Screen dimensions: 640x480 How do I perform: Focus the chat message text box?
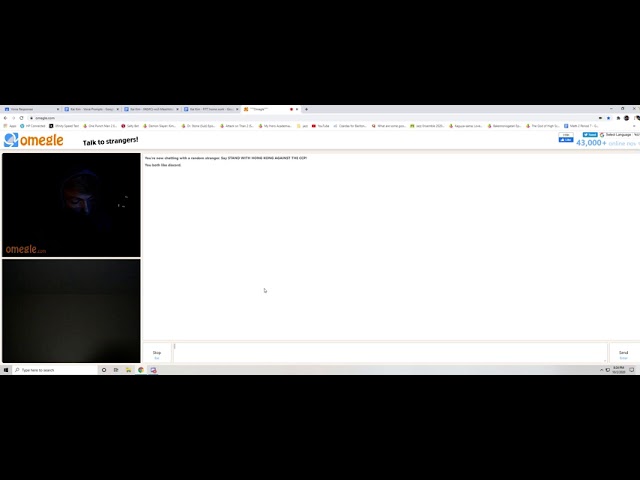[x=390, y=352]
